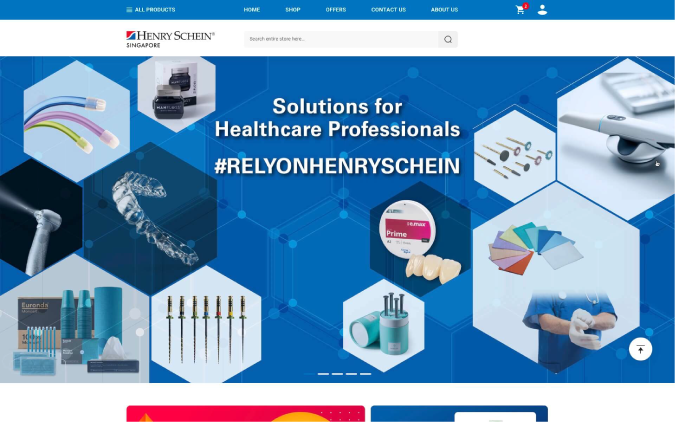This screenshot has width=675, height=422.
Task: Select the fourth carousel slide indicator
Action: 351,374
